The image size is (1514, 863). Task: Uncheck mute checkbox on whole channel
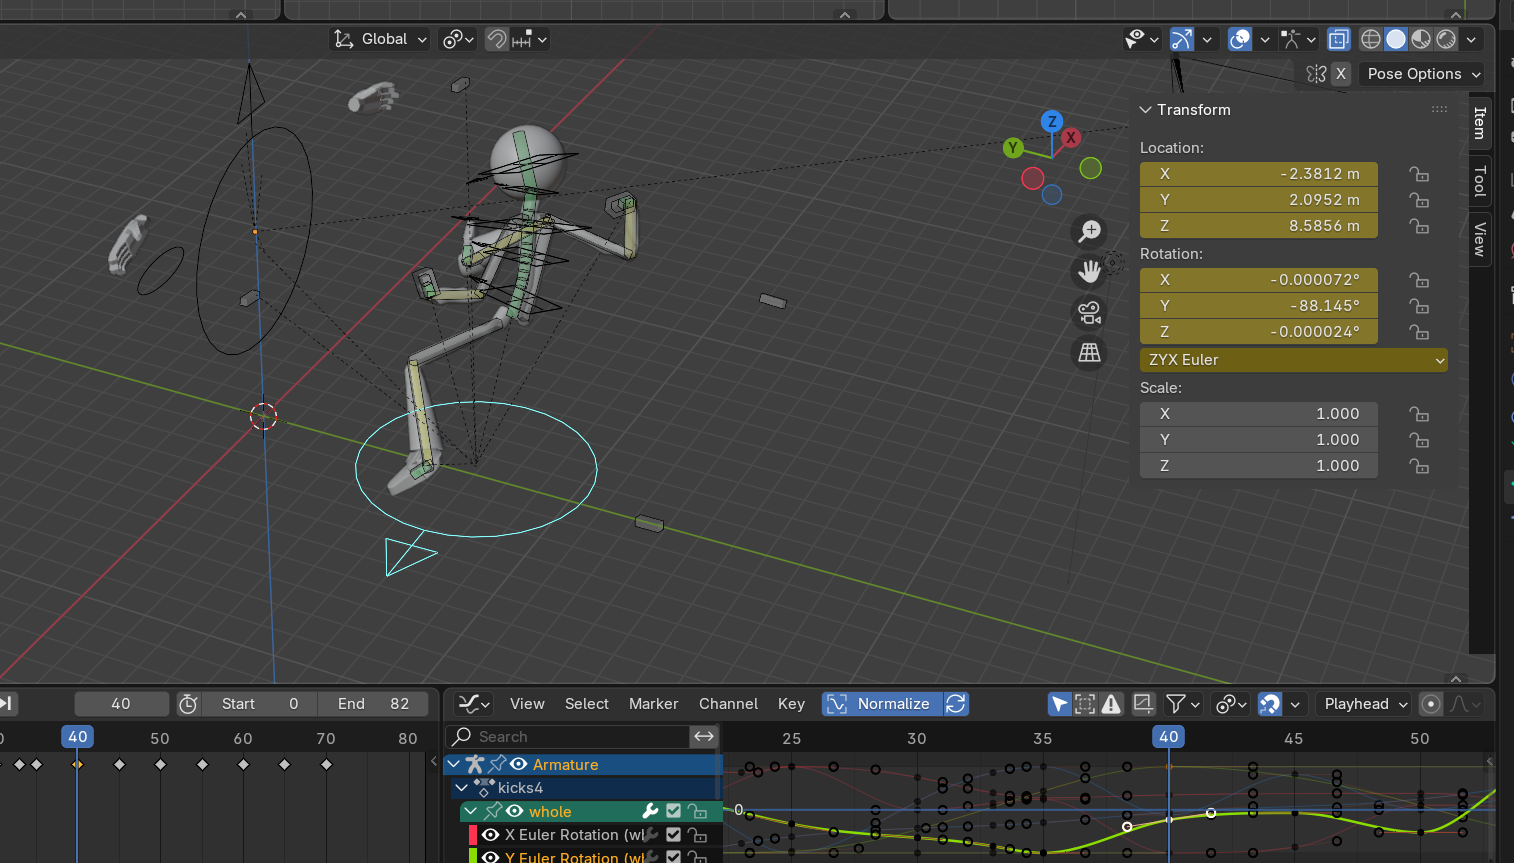tap(674, 811)
